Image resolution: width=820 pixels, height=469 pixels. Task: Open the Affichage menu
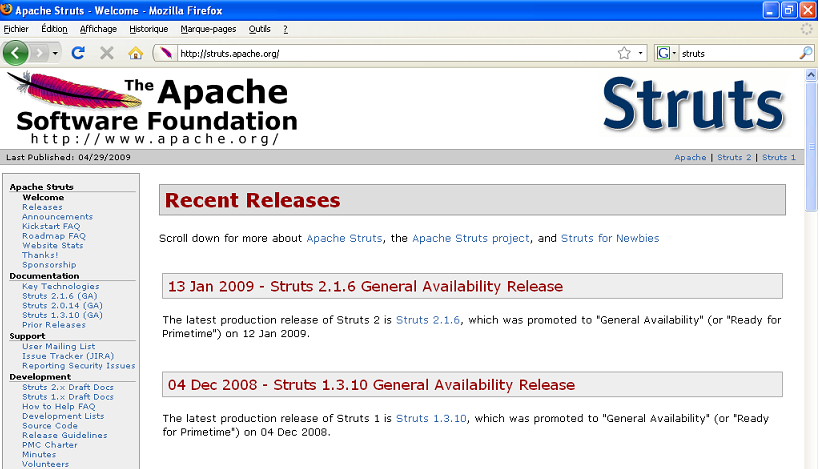coord(98,29)
